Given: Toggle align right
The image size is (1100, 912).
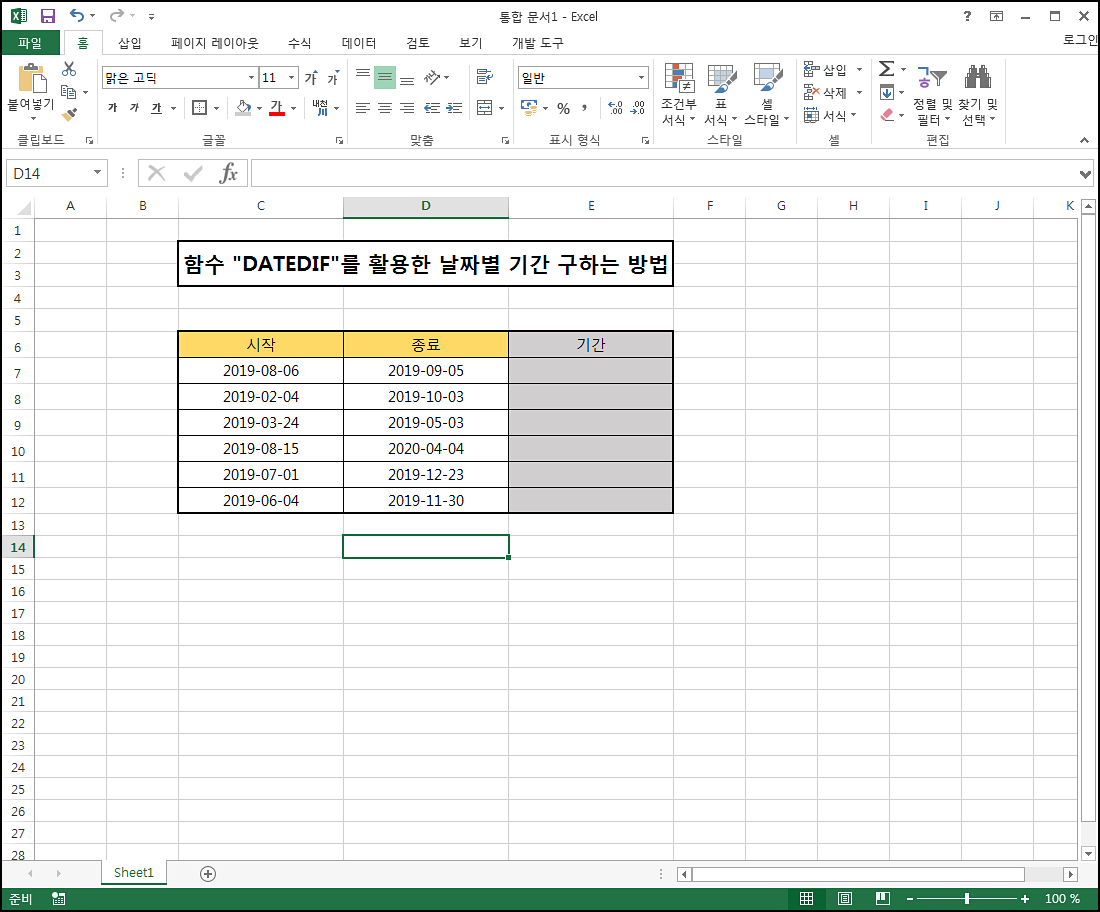Looking at the screenshot, I should (x=407, y=108).
